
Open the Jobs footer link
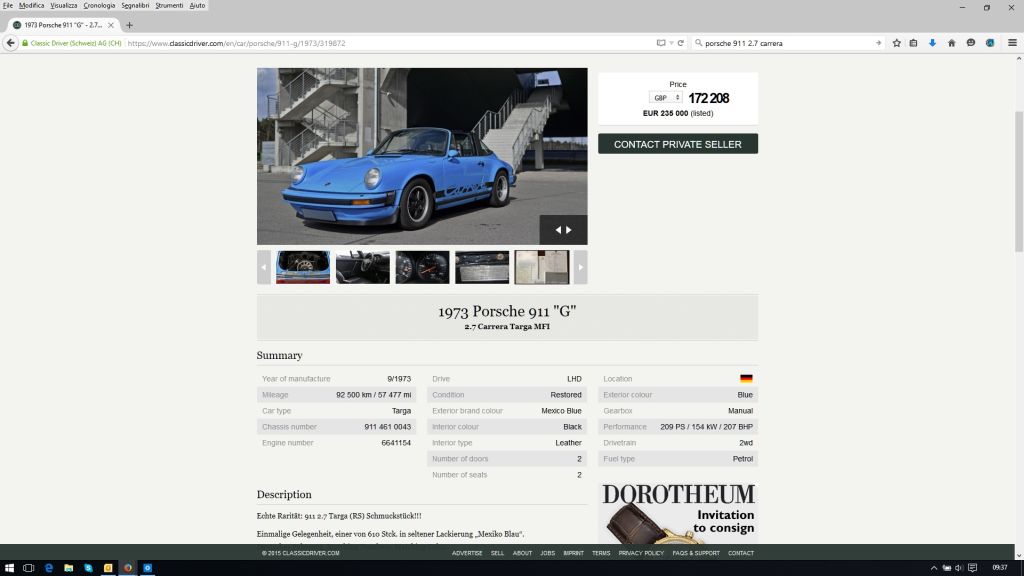point(547,553)
